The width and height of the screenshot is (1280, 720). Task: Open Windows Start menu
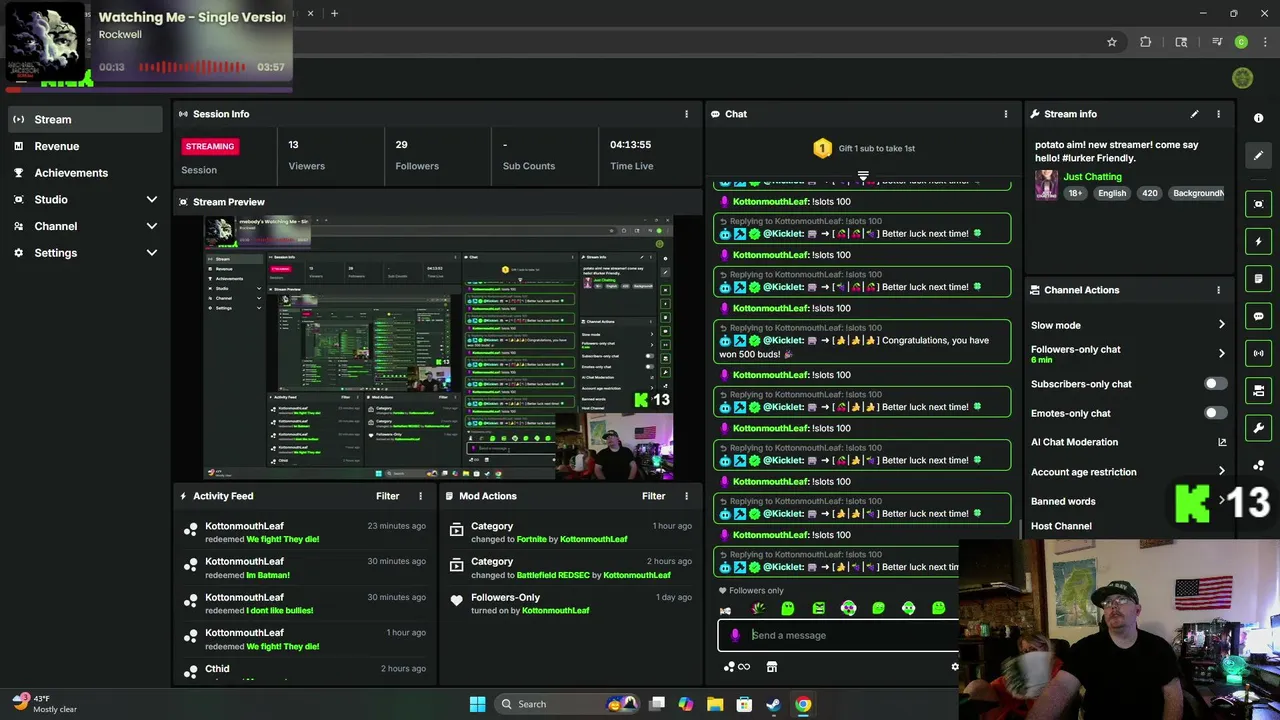coord(477,704)
